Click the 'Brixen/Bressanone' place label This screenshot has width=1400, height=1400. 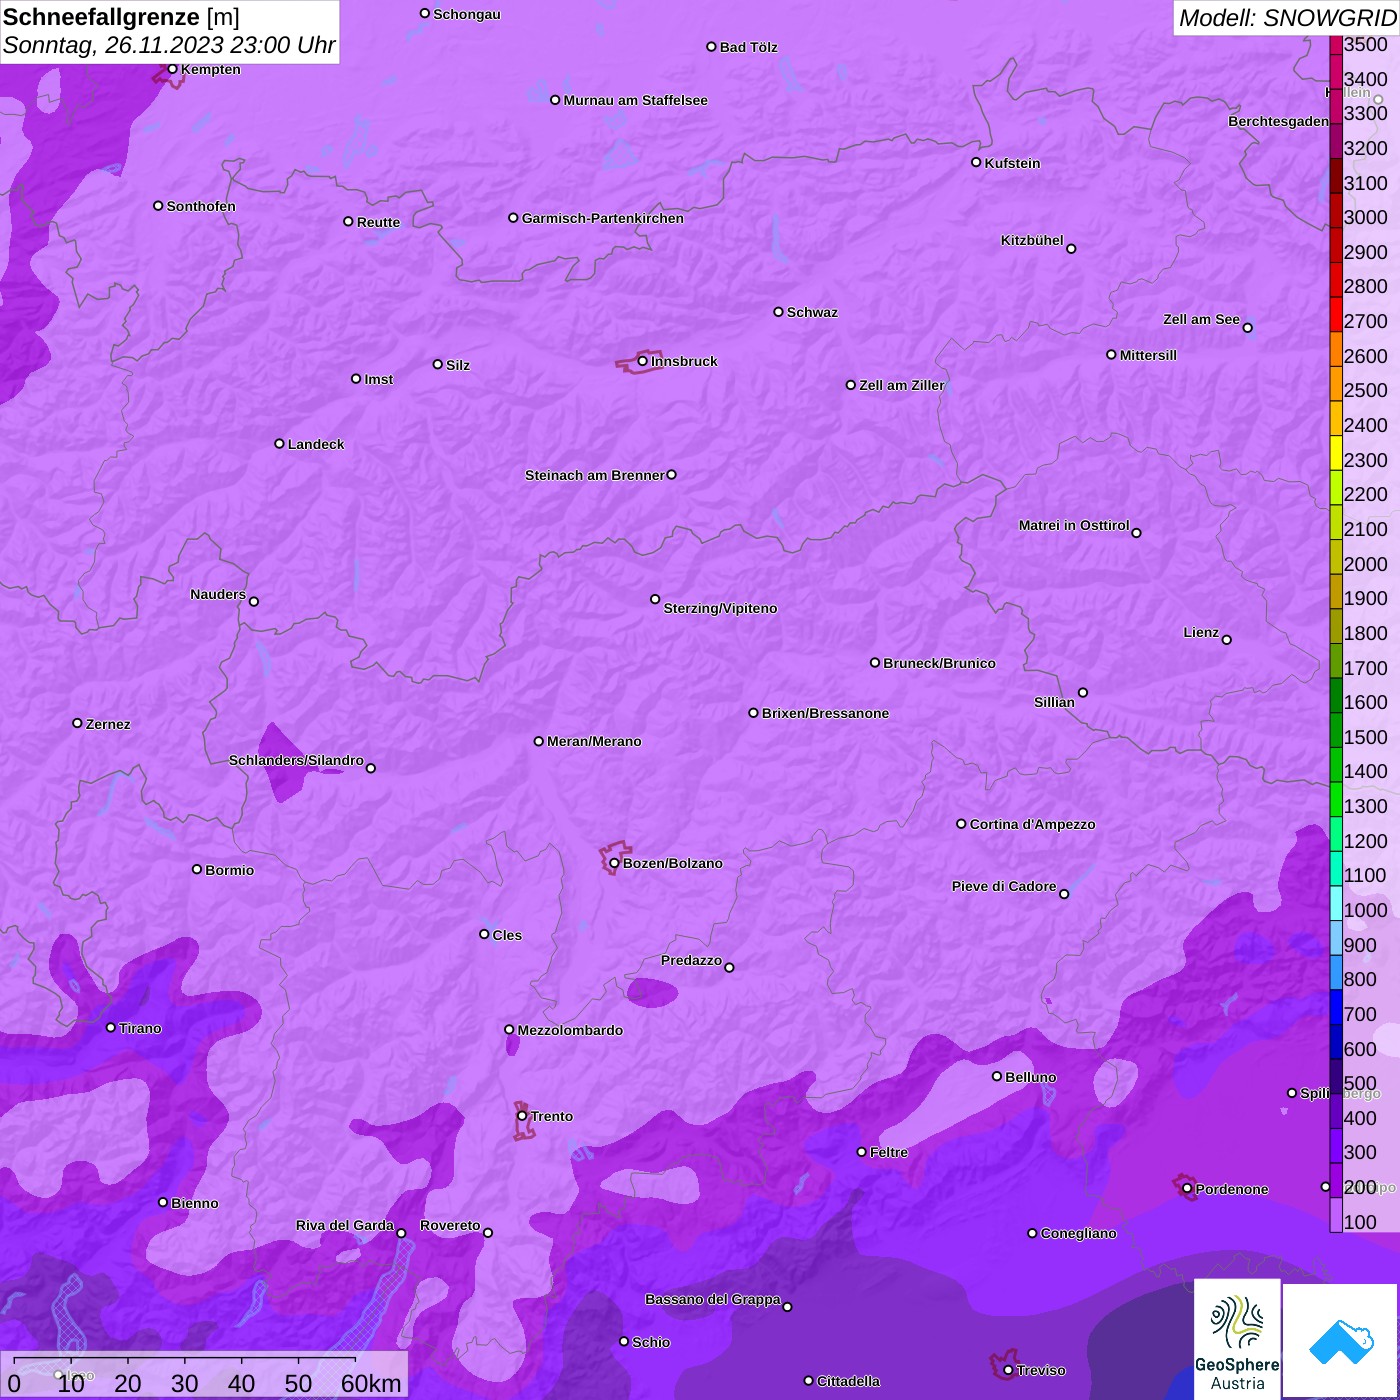825,713
